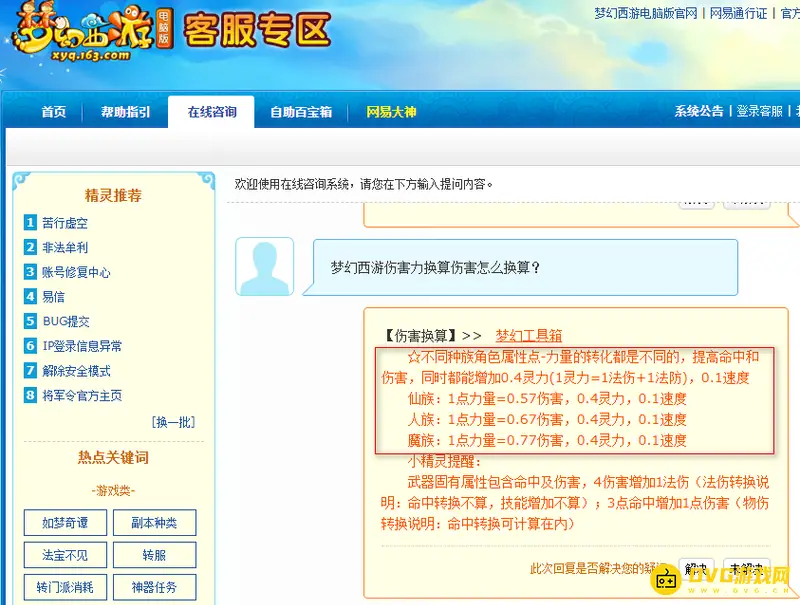Click the 神器任务 keyword button
This screenshot has width=800, height=605.
[154, 587]
